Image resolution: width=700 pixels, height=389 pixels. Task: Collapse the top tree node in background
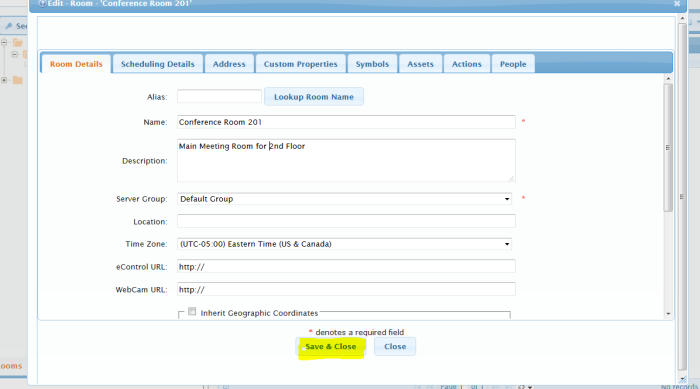click(4, 42)
